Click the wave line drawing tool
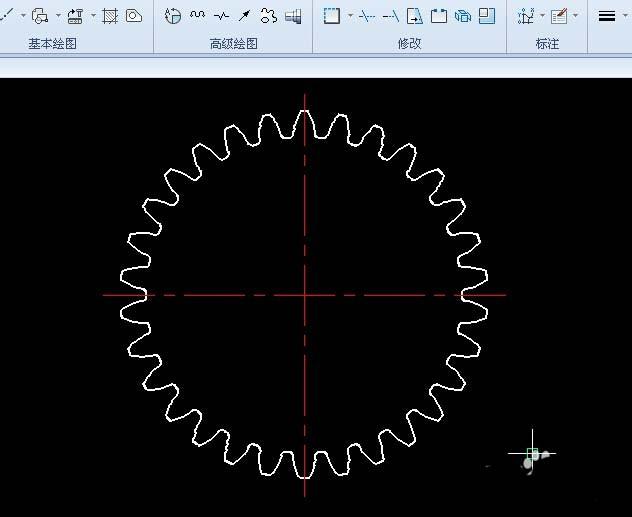This screenshot has width=632, height=517. pos(198,16)
